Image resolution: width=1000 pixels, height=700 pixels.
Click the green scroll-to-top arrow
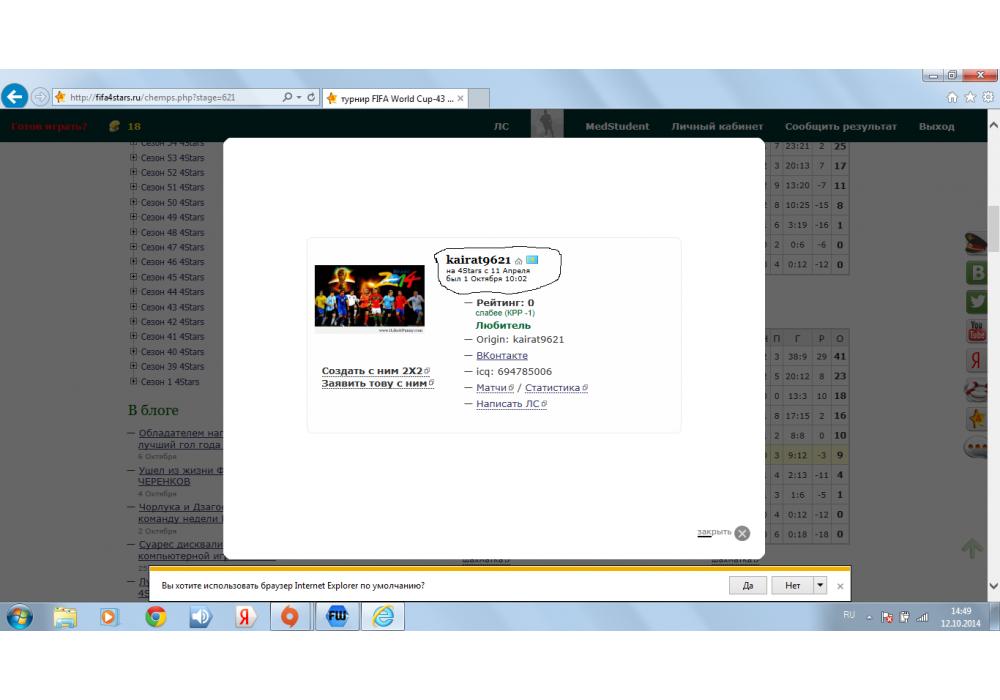[971, 548]
